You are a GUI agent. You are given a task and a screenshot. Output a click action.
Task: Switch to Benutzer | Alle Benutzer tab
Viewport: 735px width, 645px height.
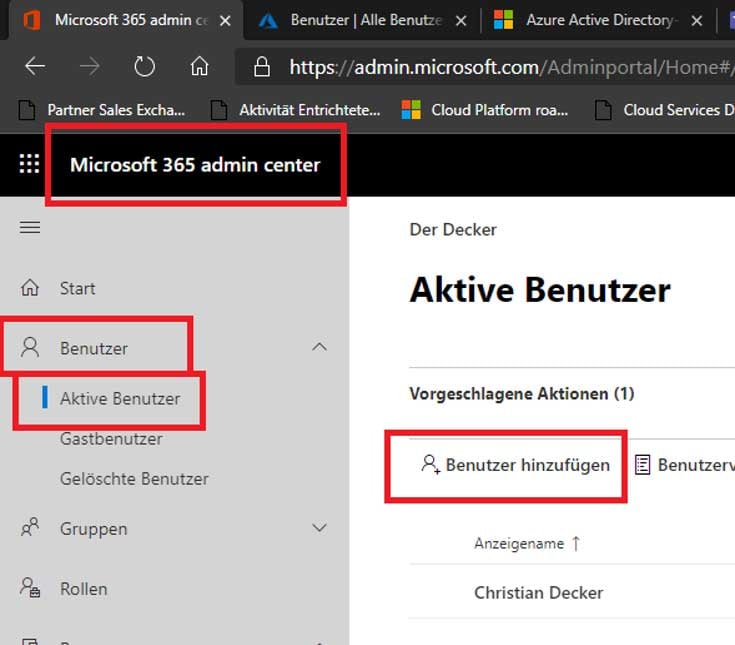[362, 21]
